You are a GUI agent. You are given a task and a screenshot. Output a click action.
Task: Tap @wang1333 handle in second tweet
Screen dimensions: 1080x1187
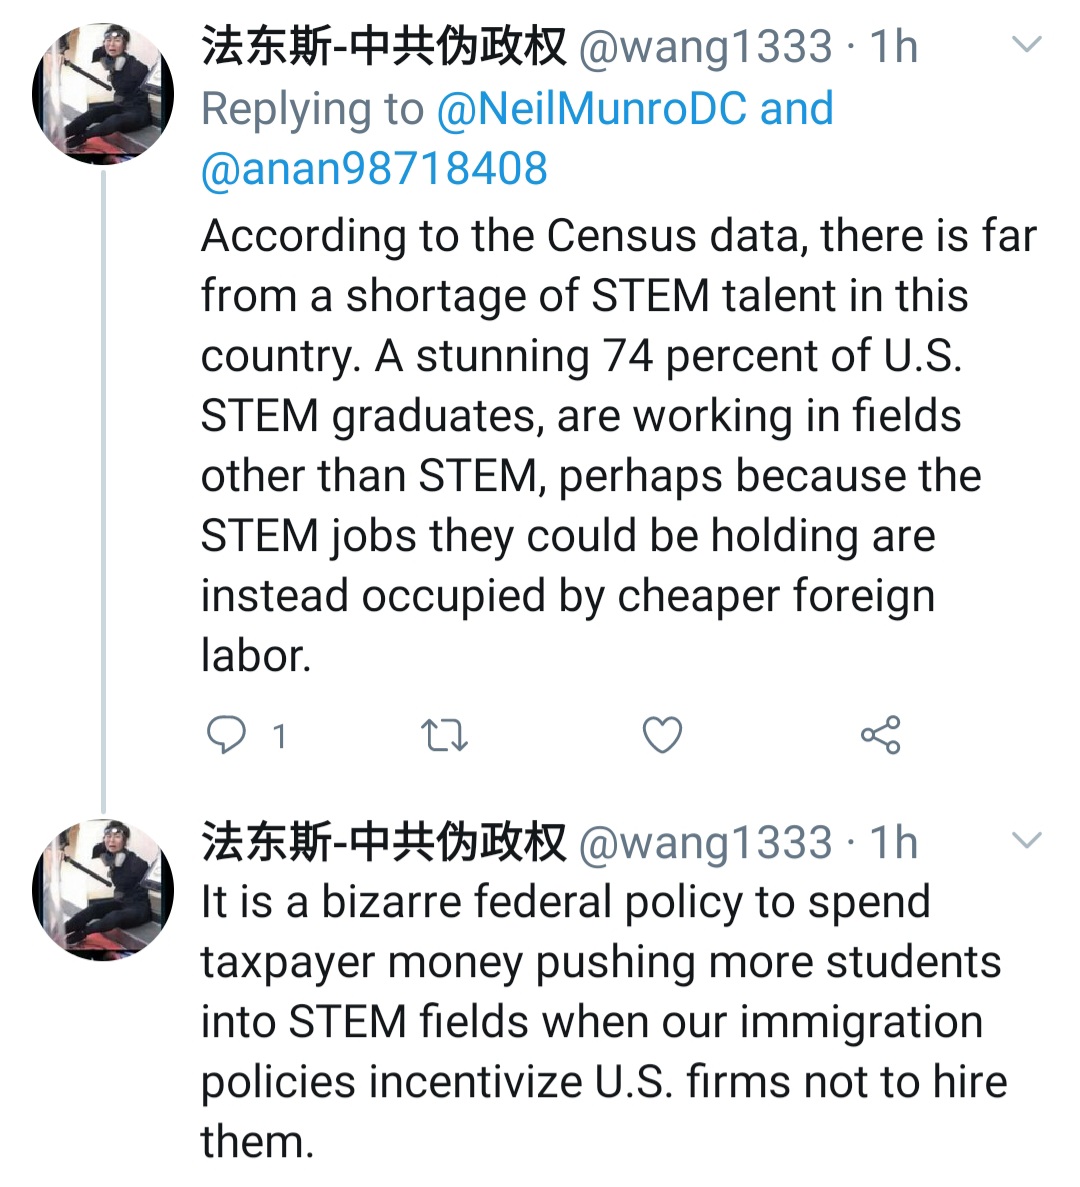705,842
